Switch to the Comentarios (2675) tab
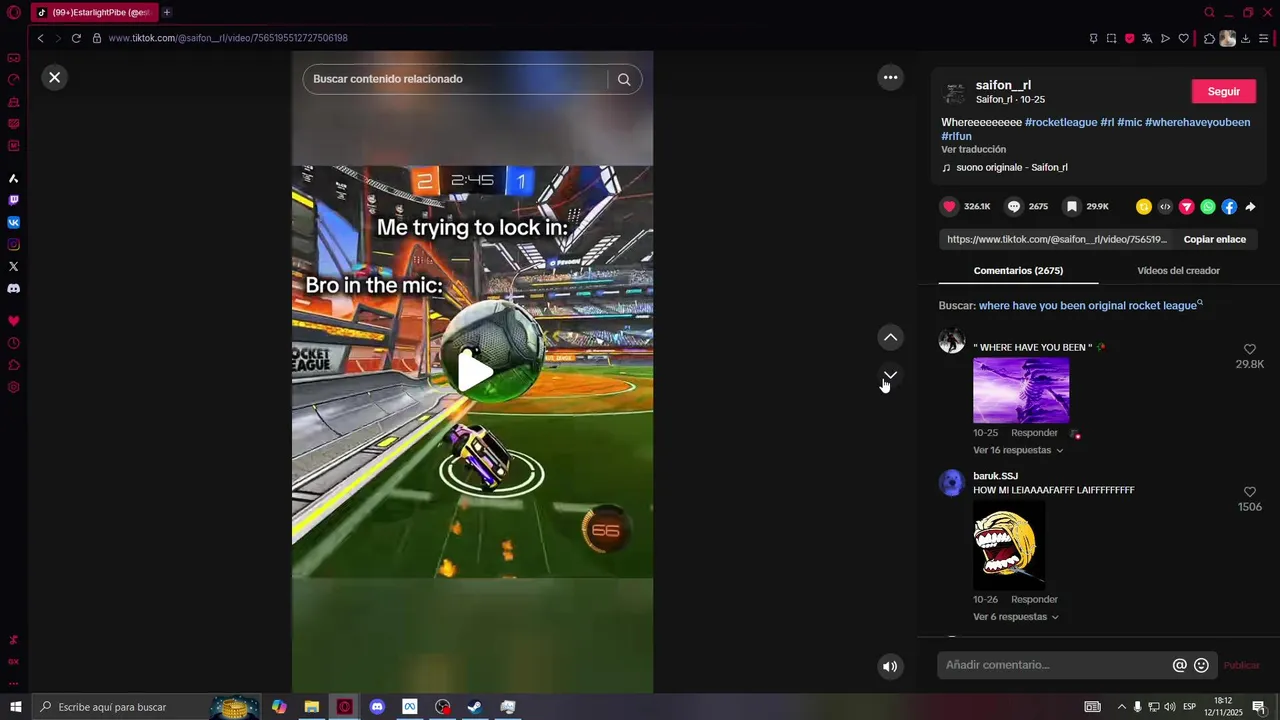This screenshot has width=1280, height=720. [1018, 271]
